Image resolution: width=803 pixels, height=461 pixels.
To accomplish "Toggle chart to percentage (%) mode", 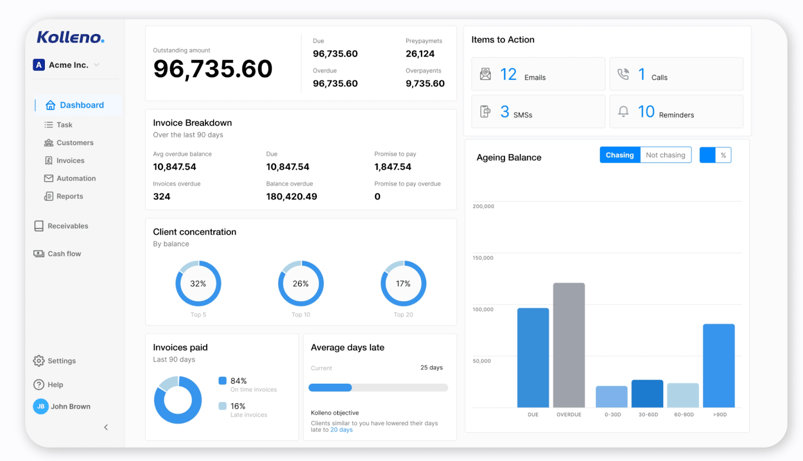I will (x=723, y=155).
